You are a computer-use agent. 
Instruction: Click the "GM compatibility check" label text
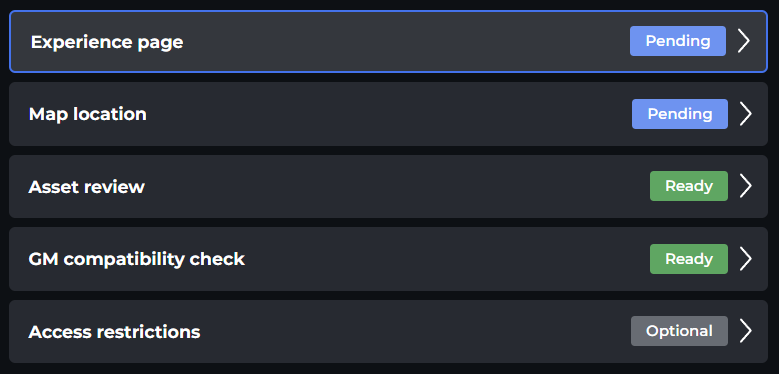[137, 259]
